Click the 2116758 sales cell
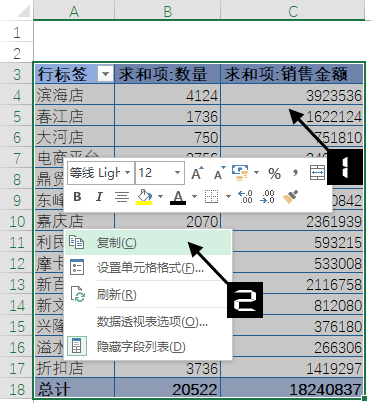The image size is (371, 403). click(297, 284)
